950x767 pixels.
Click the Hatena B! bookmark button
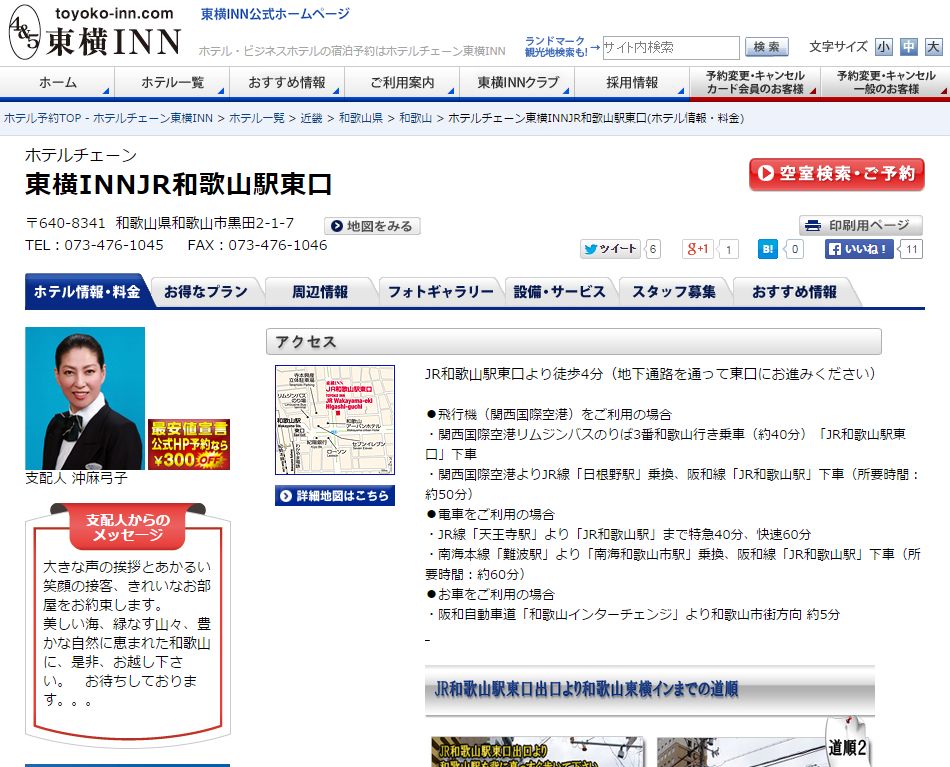768,249
